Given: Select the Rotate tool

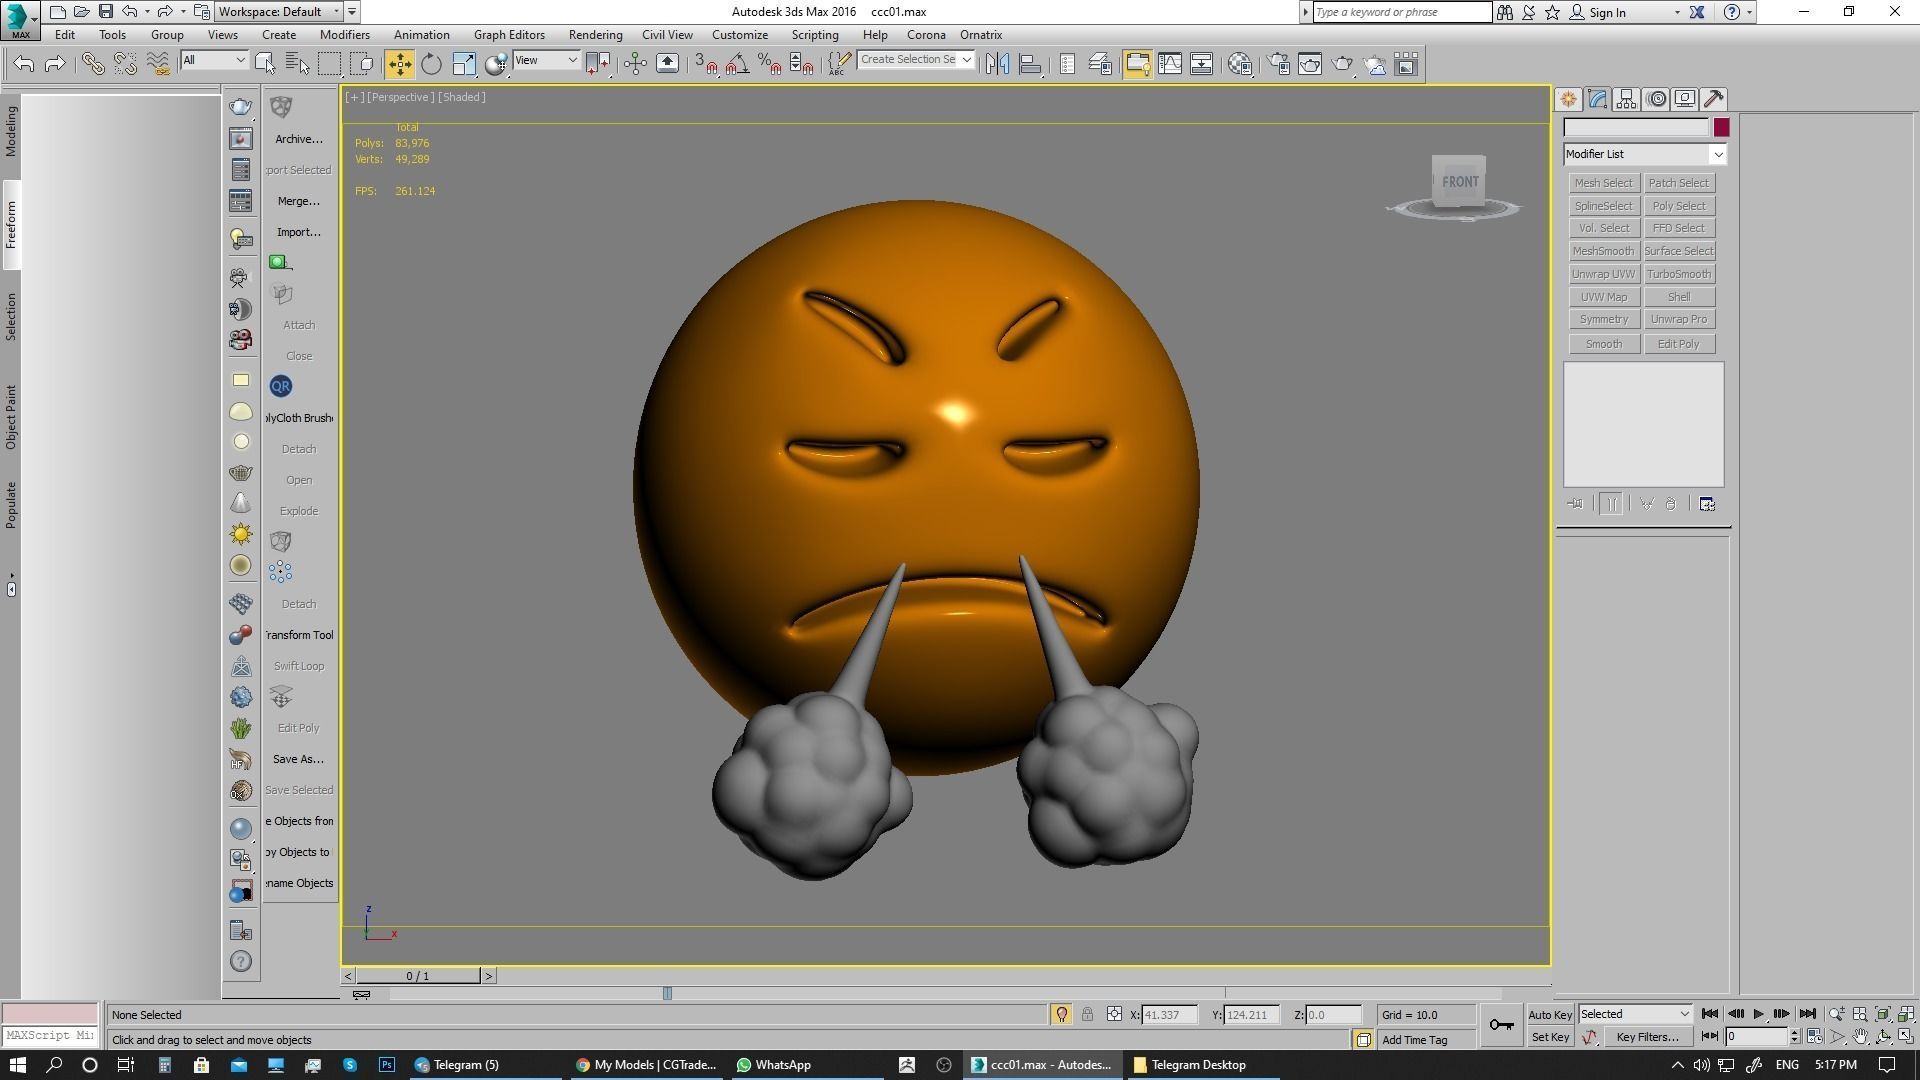Looking at the screenshot, I should click(431, 64).
